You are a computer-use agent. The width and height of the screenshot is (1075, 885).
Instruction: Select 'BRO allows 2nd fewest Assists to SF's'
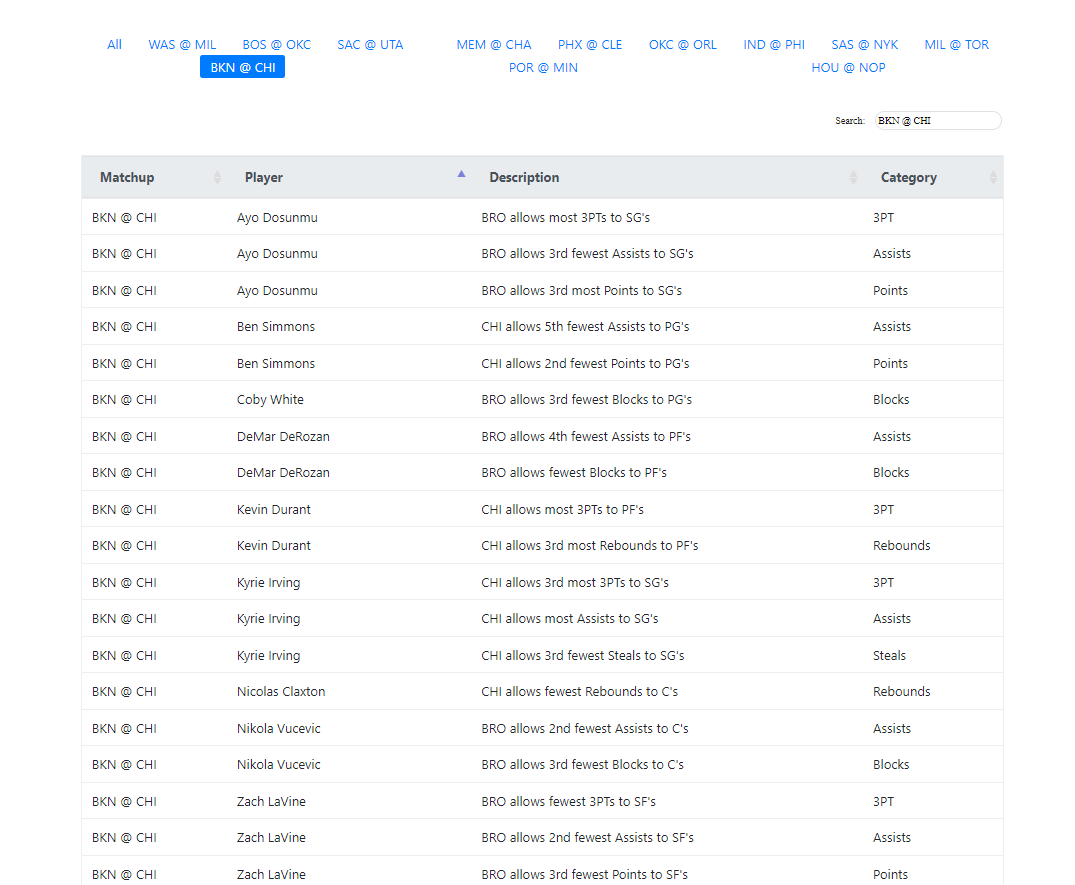(588, 838)
